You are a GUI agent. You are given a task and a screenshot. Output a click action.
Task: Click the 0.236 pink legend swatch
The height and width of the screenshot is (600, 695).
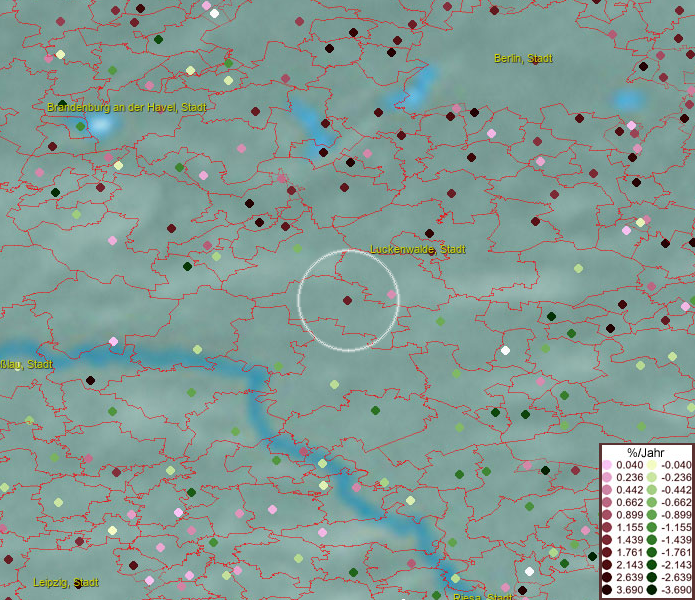[x=607, y=478]
